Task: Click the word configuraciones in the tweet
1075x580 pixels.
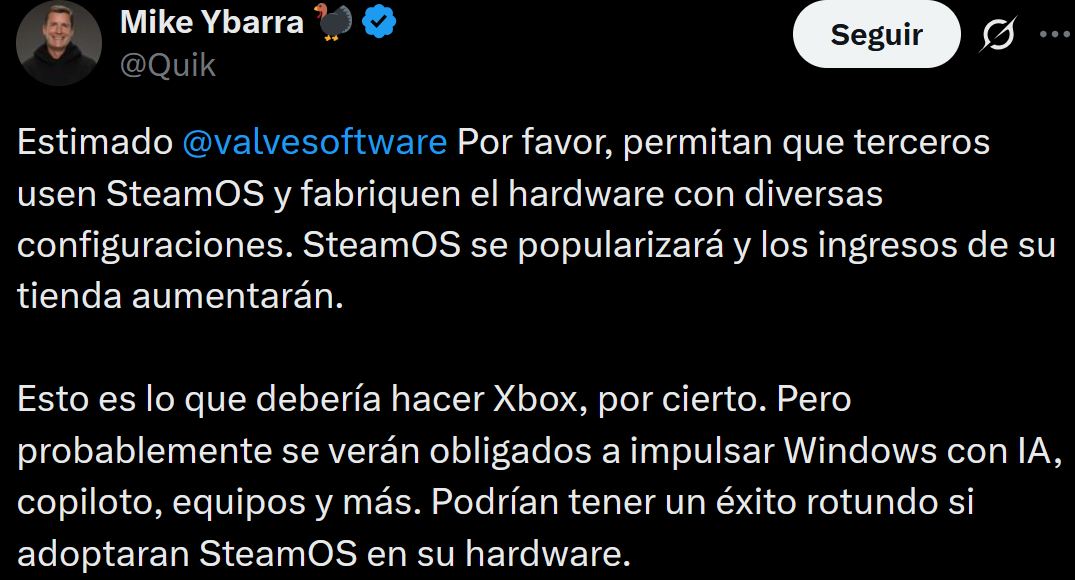Action: pyautogui.click(x=150, y=245)
